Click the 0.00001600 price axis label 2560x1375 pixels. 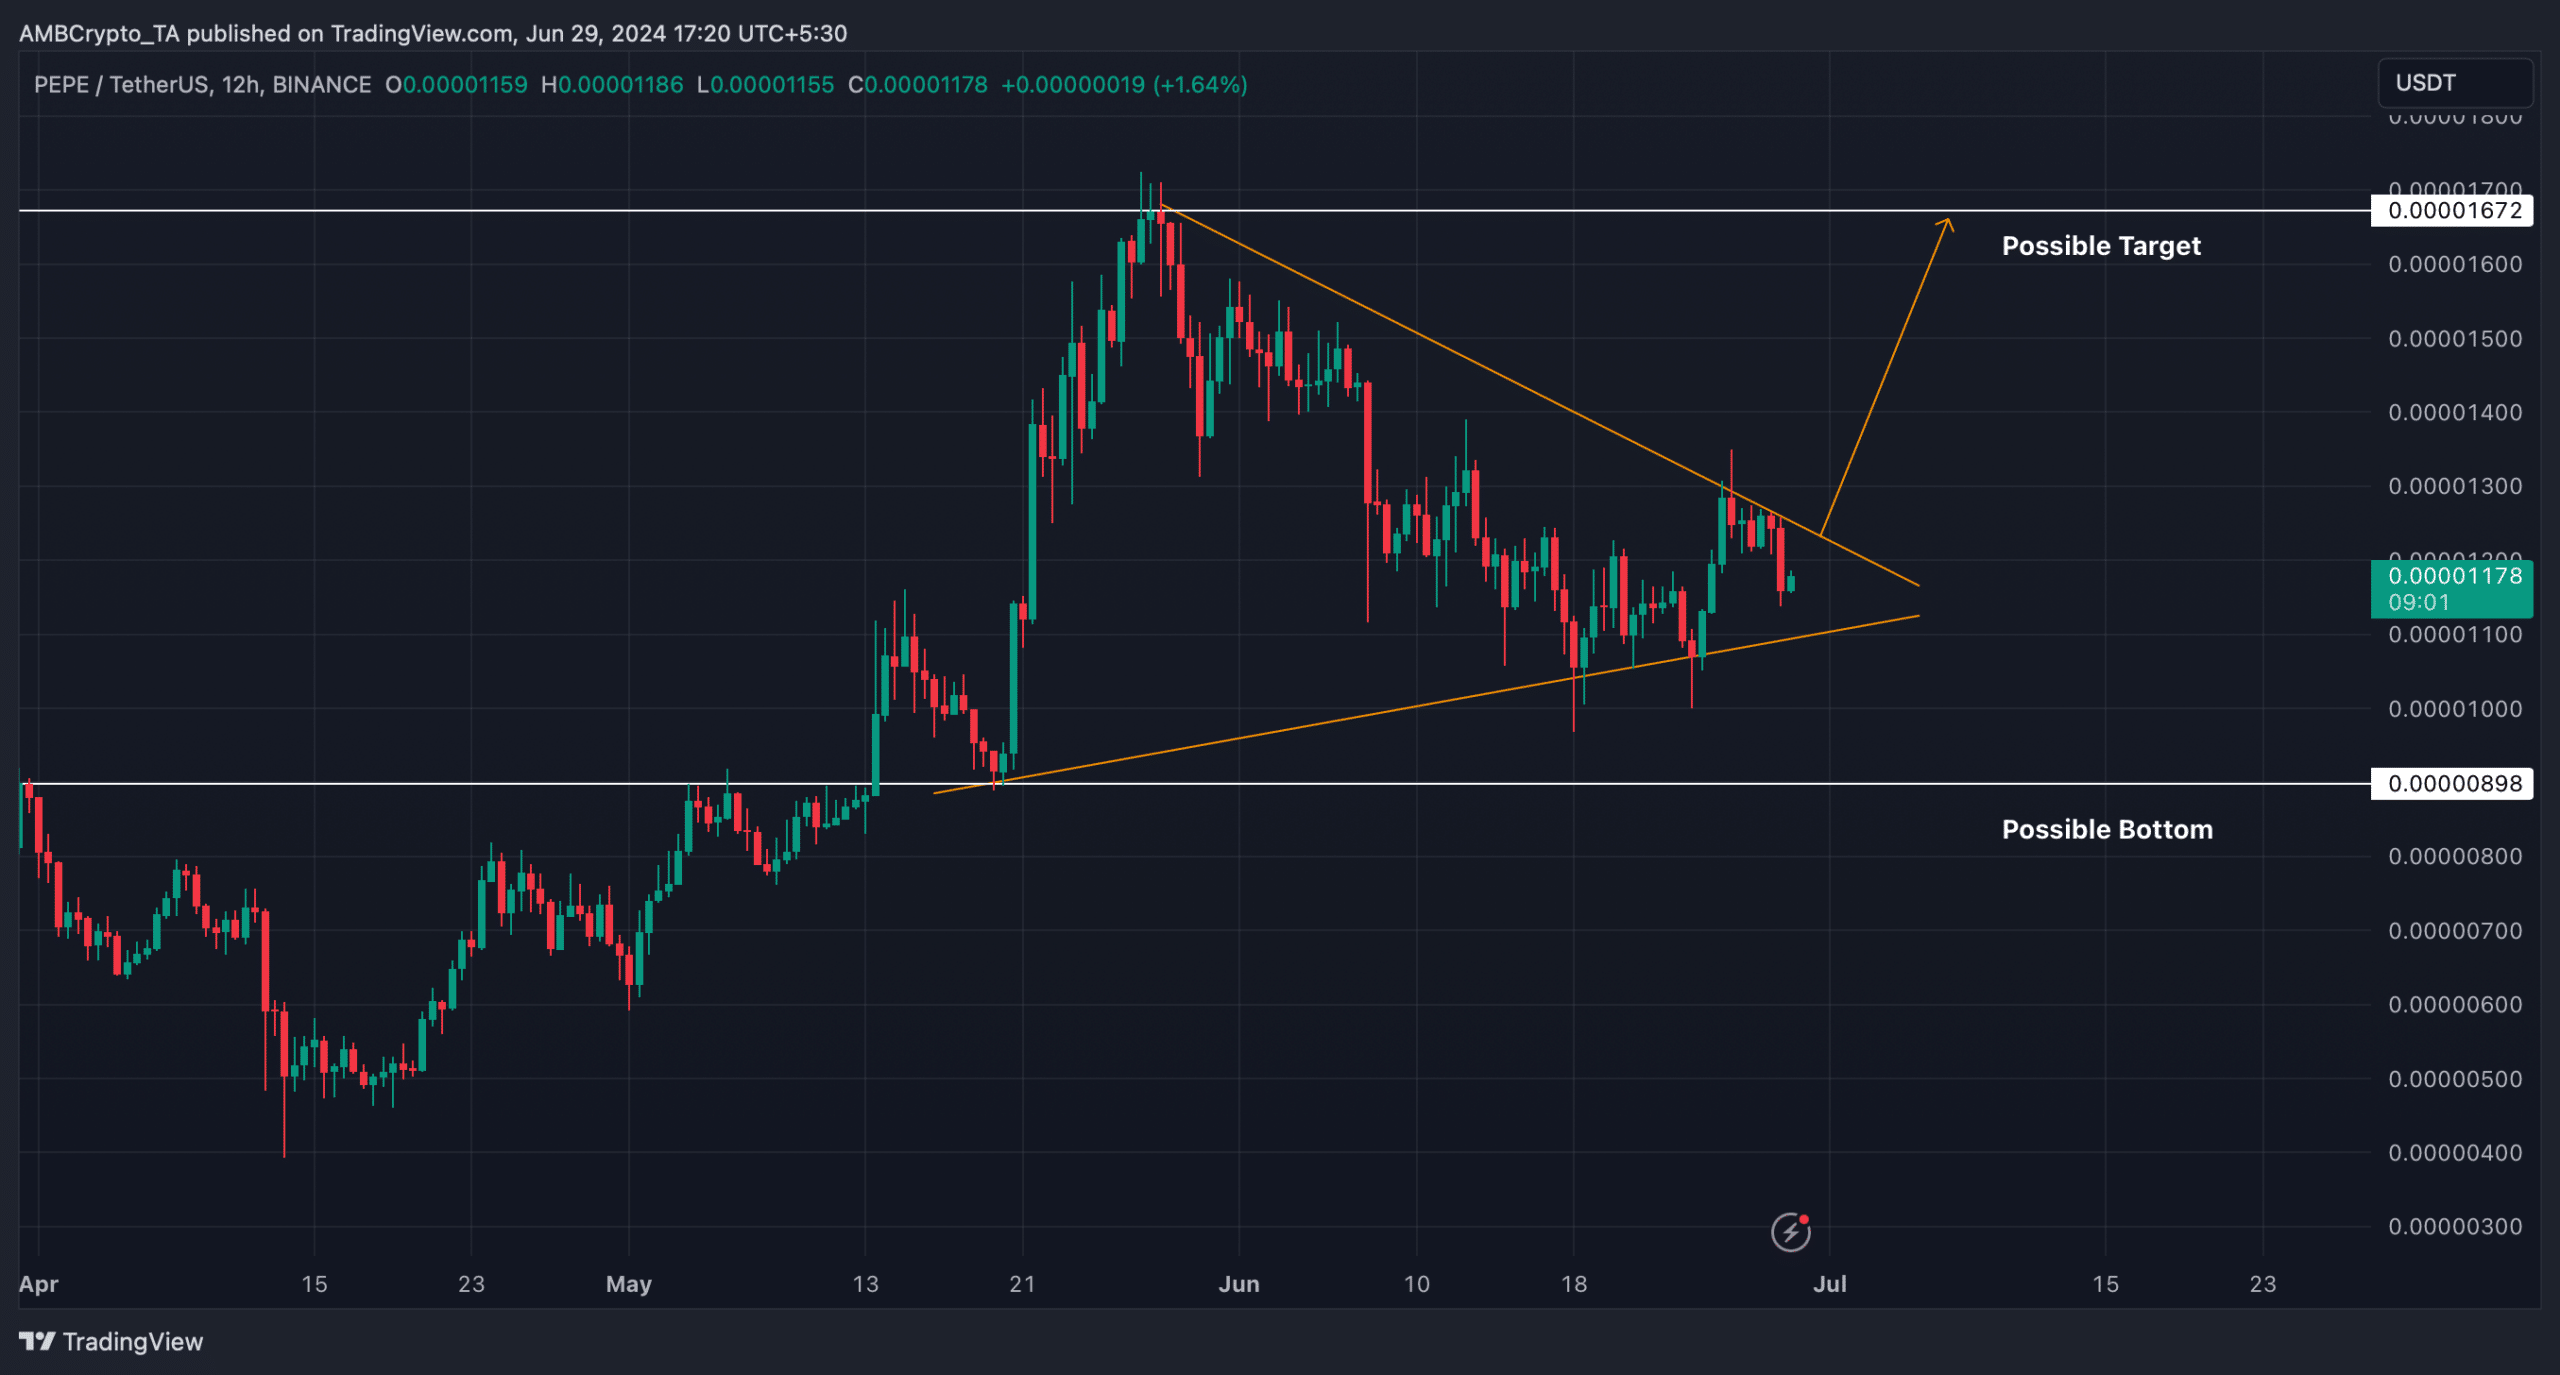pyautogui.click(x=2455, y=264)
